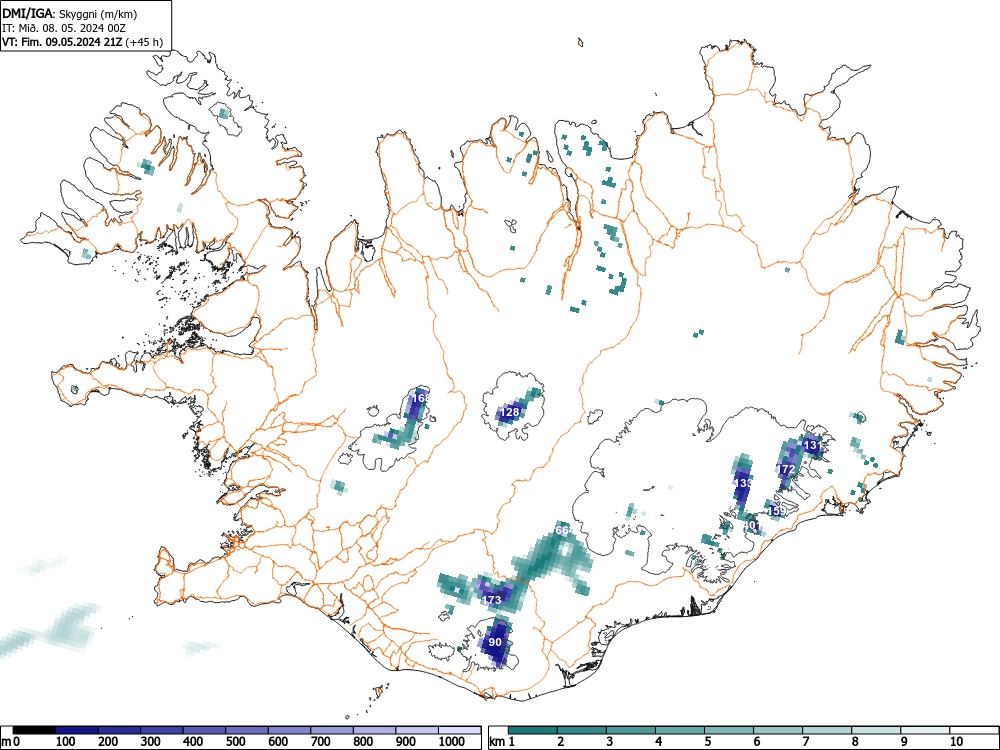Image resolution: width=1000 pixels, height=750 pixels.
Task: Select the '8' tick on the km legend
Action: 855,742
